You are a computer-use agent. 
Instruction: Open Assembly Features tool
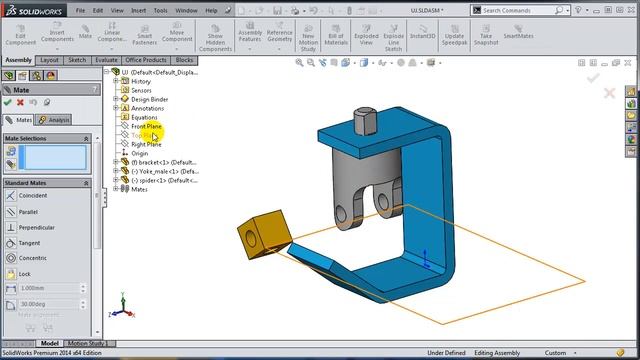250,33
